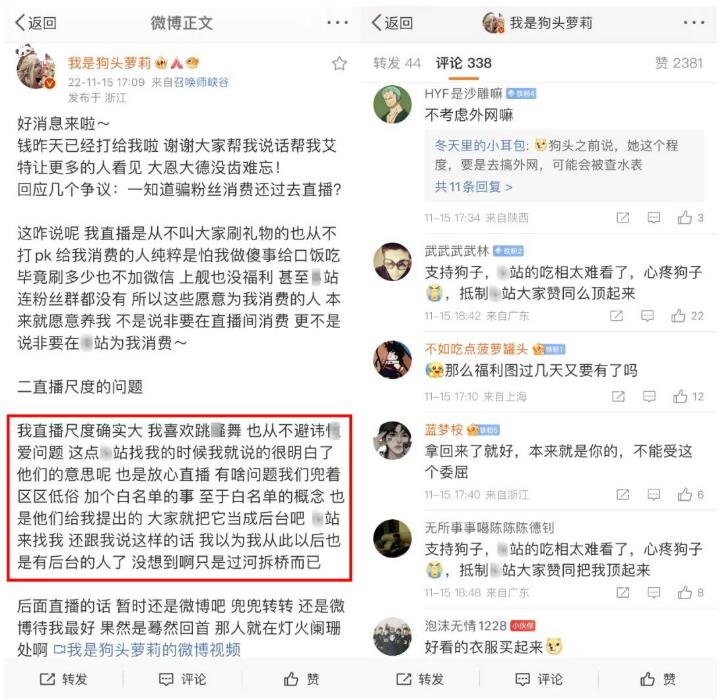Like the 蓝梦桉 comment
The image size is (721, 699).
(690, 494)
